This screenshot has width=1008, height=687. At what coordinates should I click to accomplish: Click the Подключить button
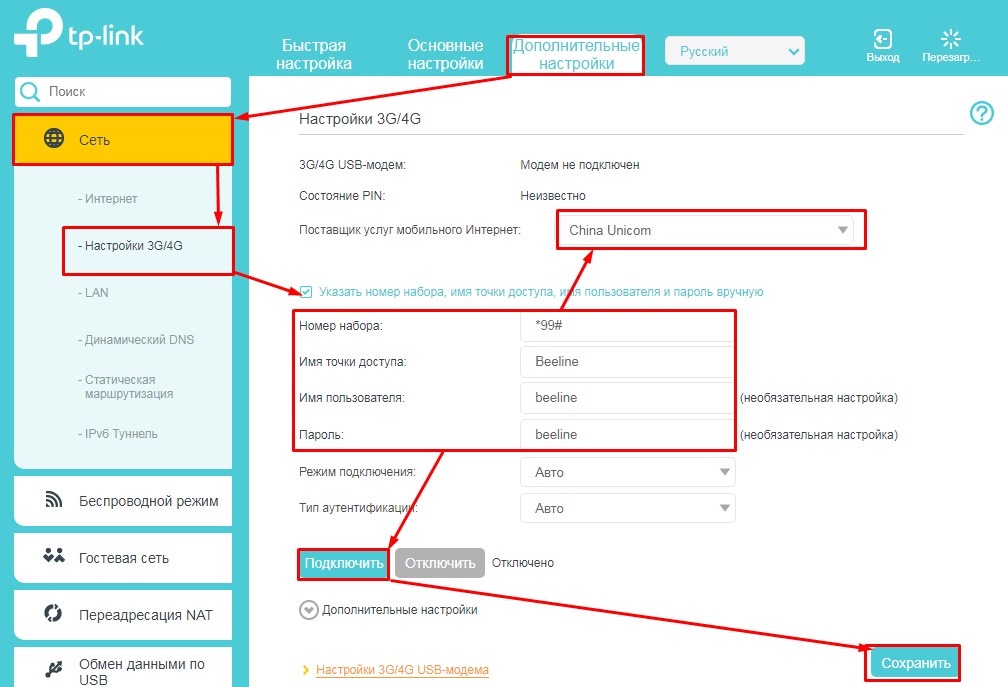344,563
